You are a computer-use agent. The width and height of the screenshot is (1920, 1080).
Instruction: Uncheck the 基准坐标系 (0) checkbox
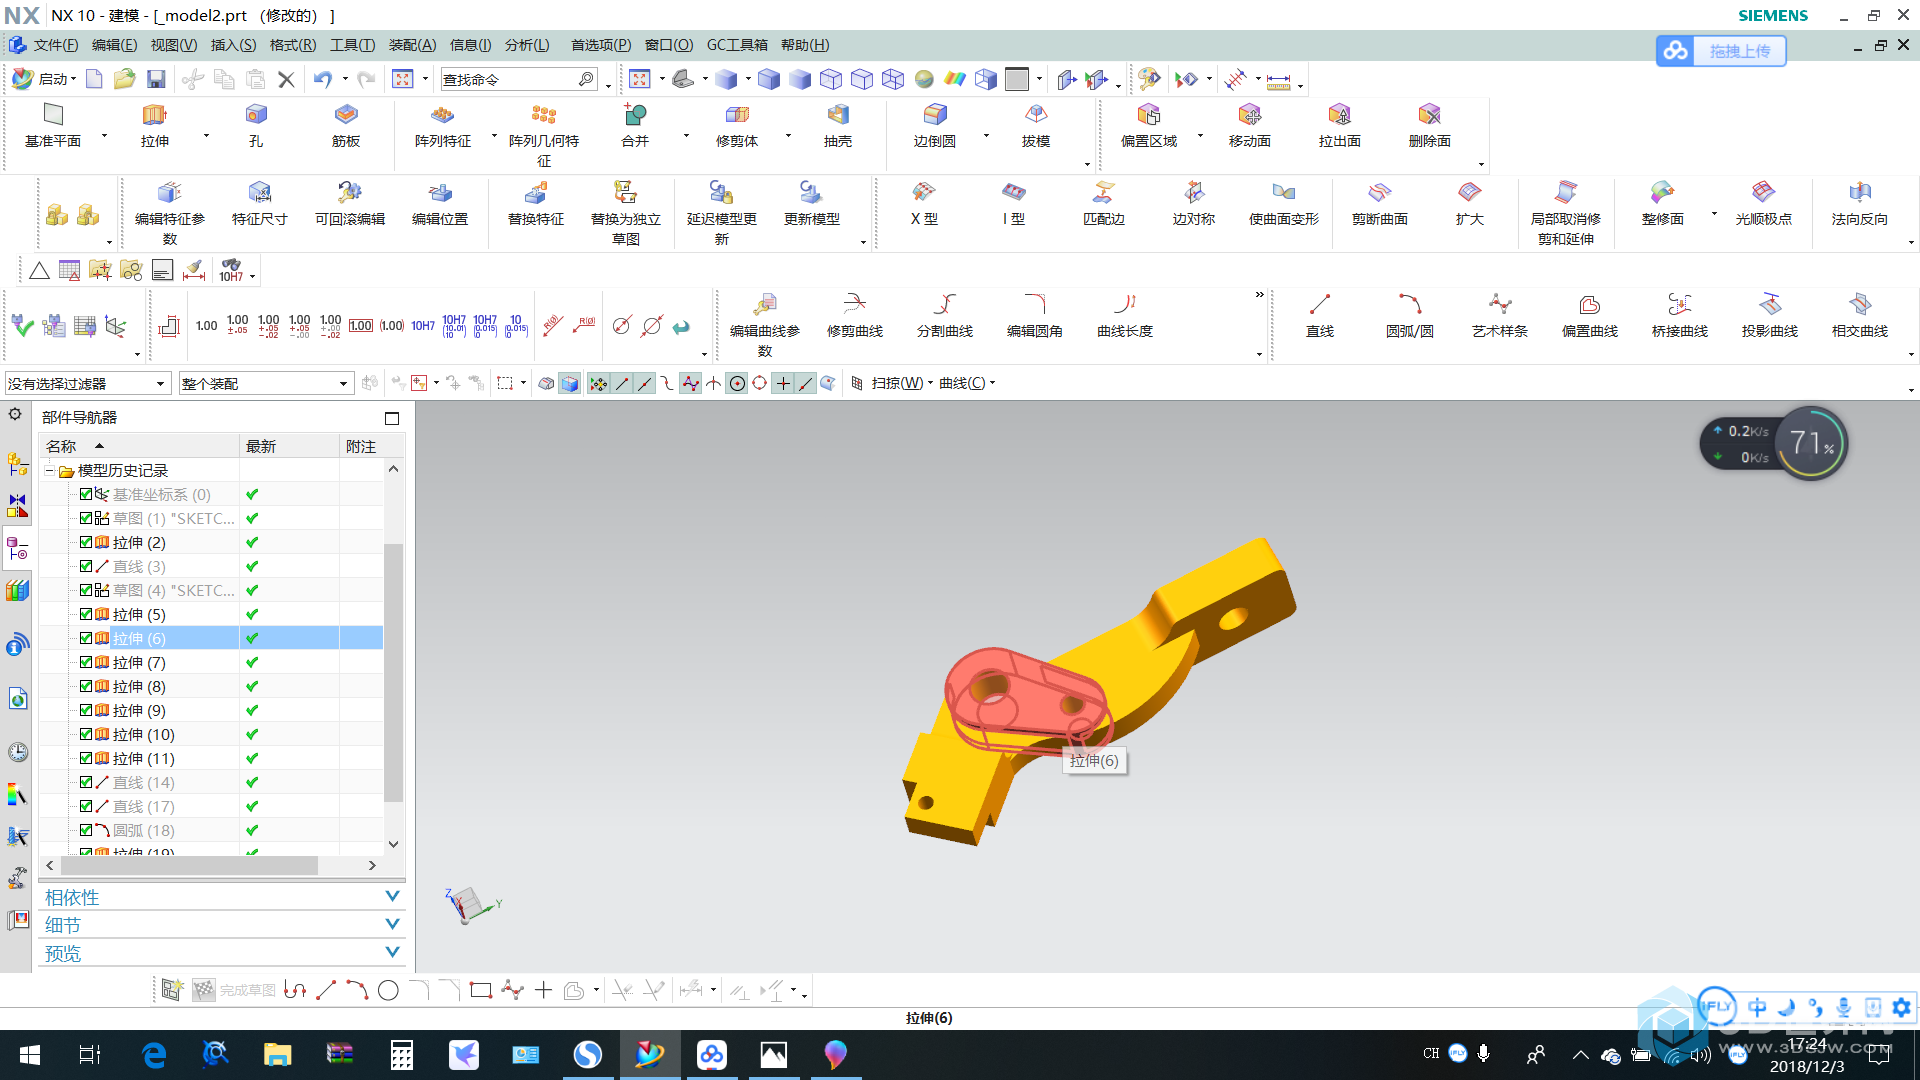pos(86,494)
